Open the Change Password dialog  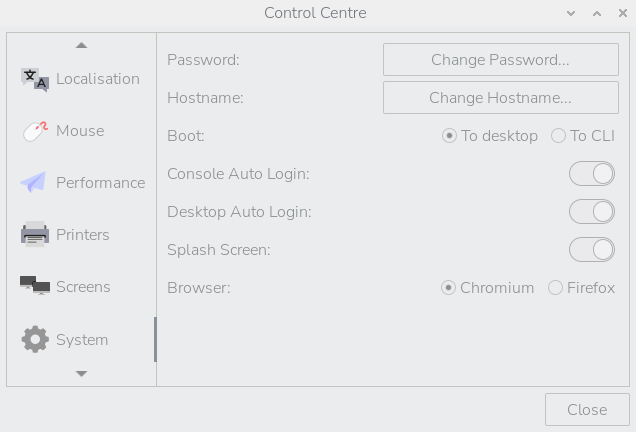(x=500, y=60)
